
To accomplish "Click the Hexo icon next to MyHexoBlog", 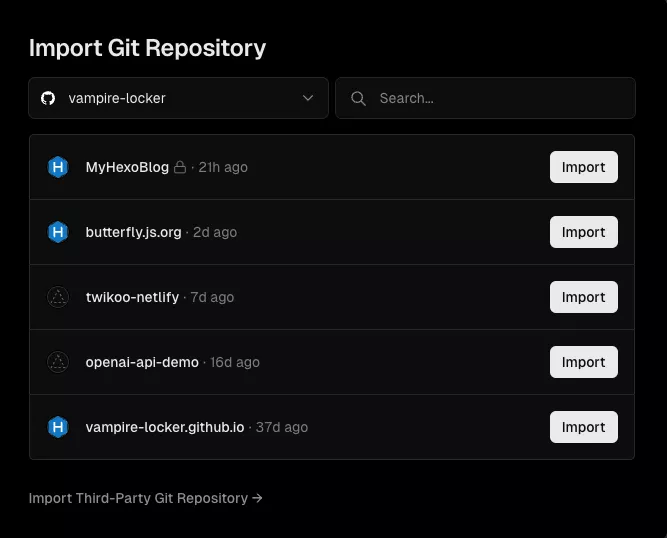I will coord(58,167).
